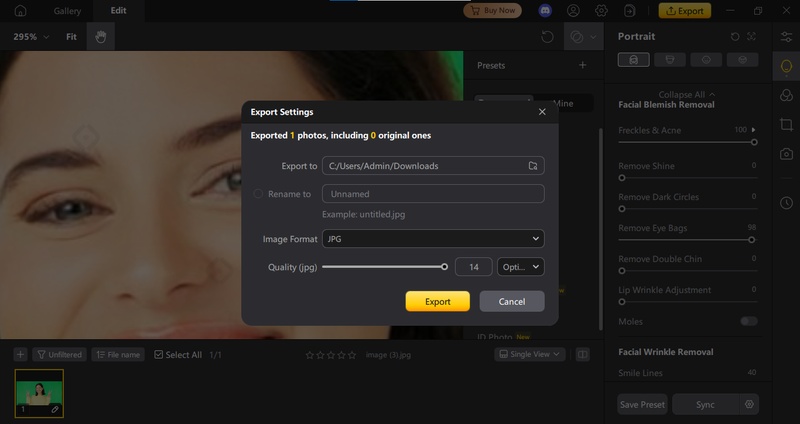
Task: Open the Image Format JPG dropdown
Action: pos(433,239)
